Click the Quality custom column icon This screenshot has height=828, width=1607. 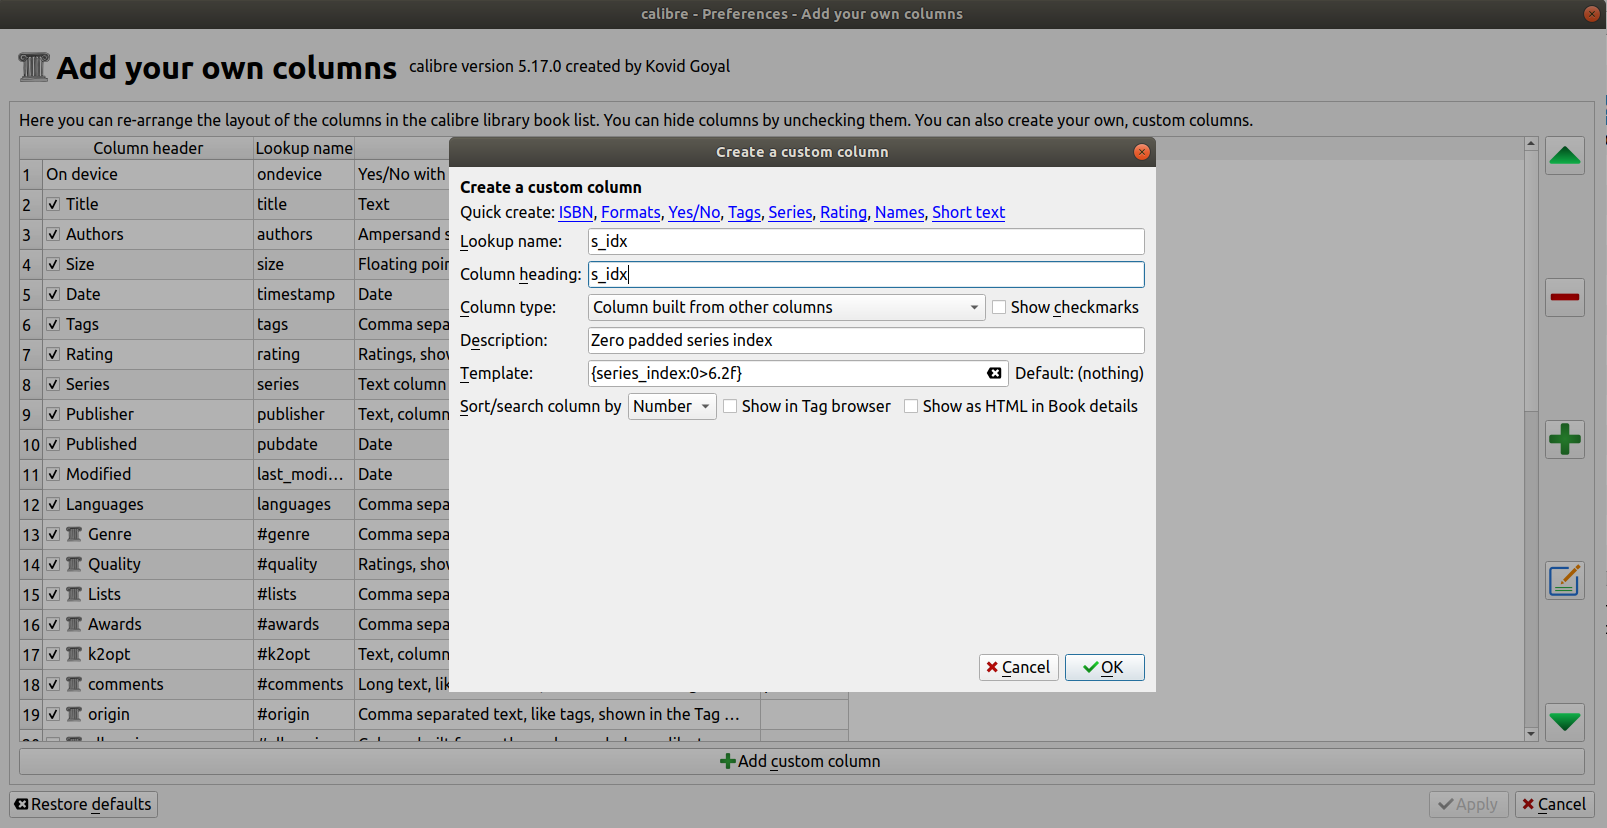point(74,564)
